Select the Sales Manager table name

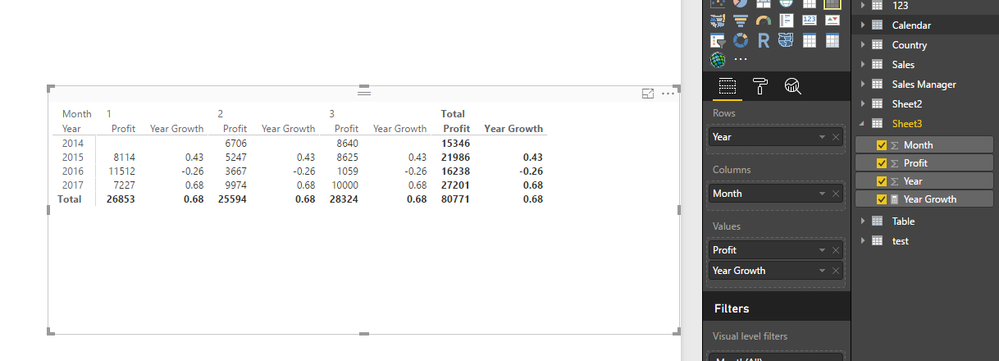point(924,84)
